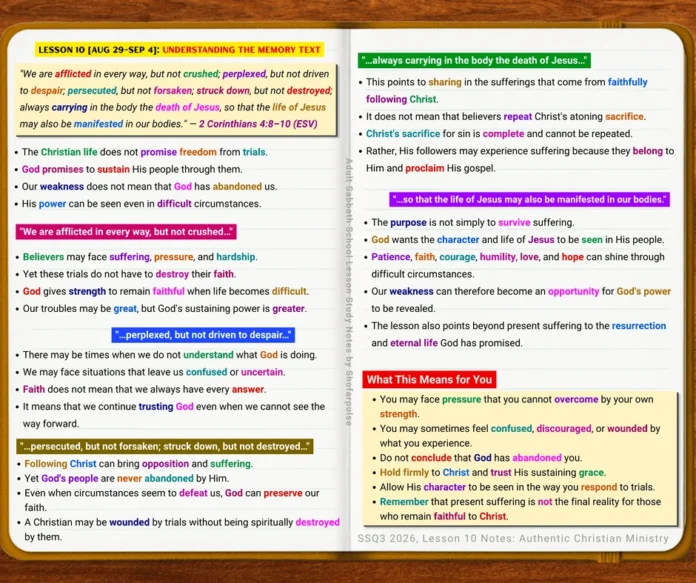This screenshot has height=583, width=696.
Task: Click the line starting 'Remember that present suffering is not'
Action: tap(520, 502)
